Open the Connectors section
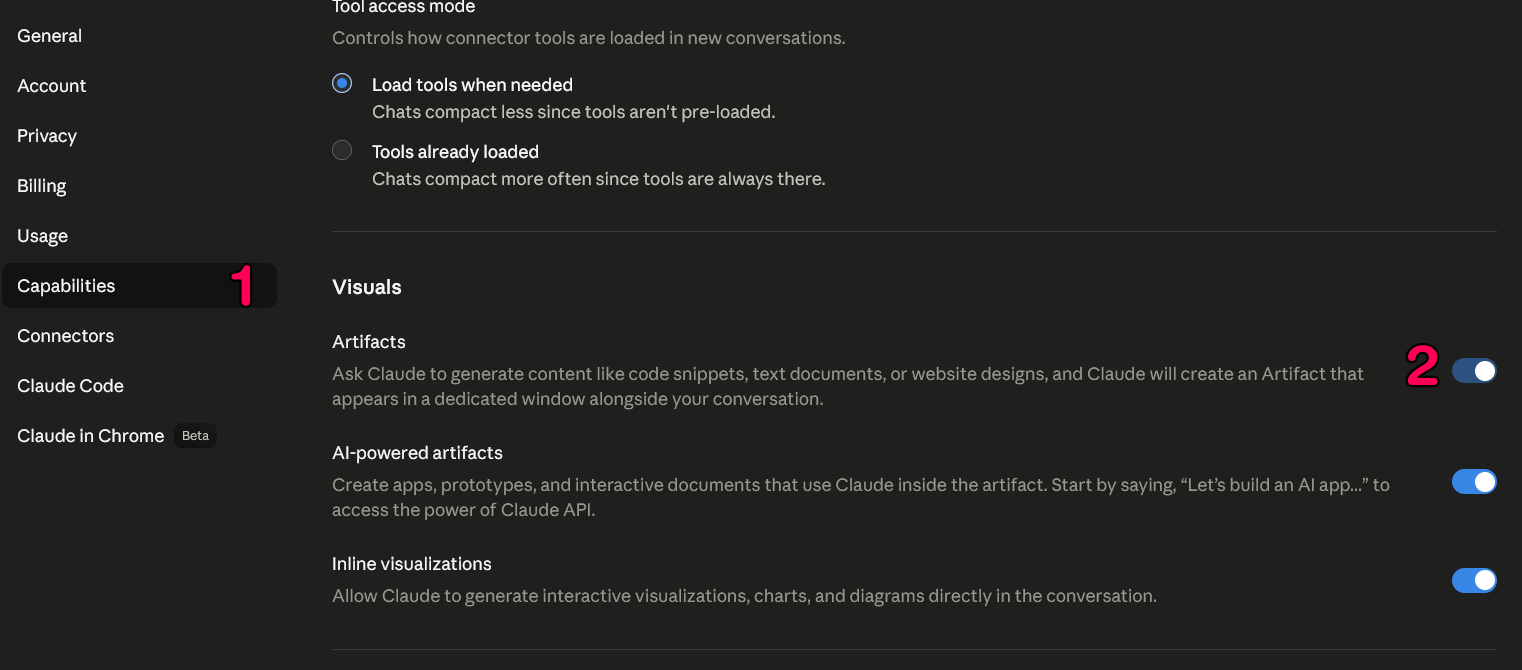The image size is (1522, 670). point(65,335)
